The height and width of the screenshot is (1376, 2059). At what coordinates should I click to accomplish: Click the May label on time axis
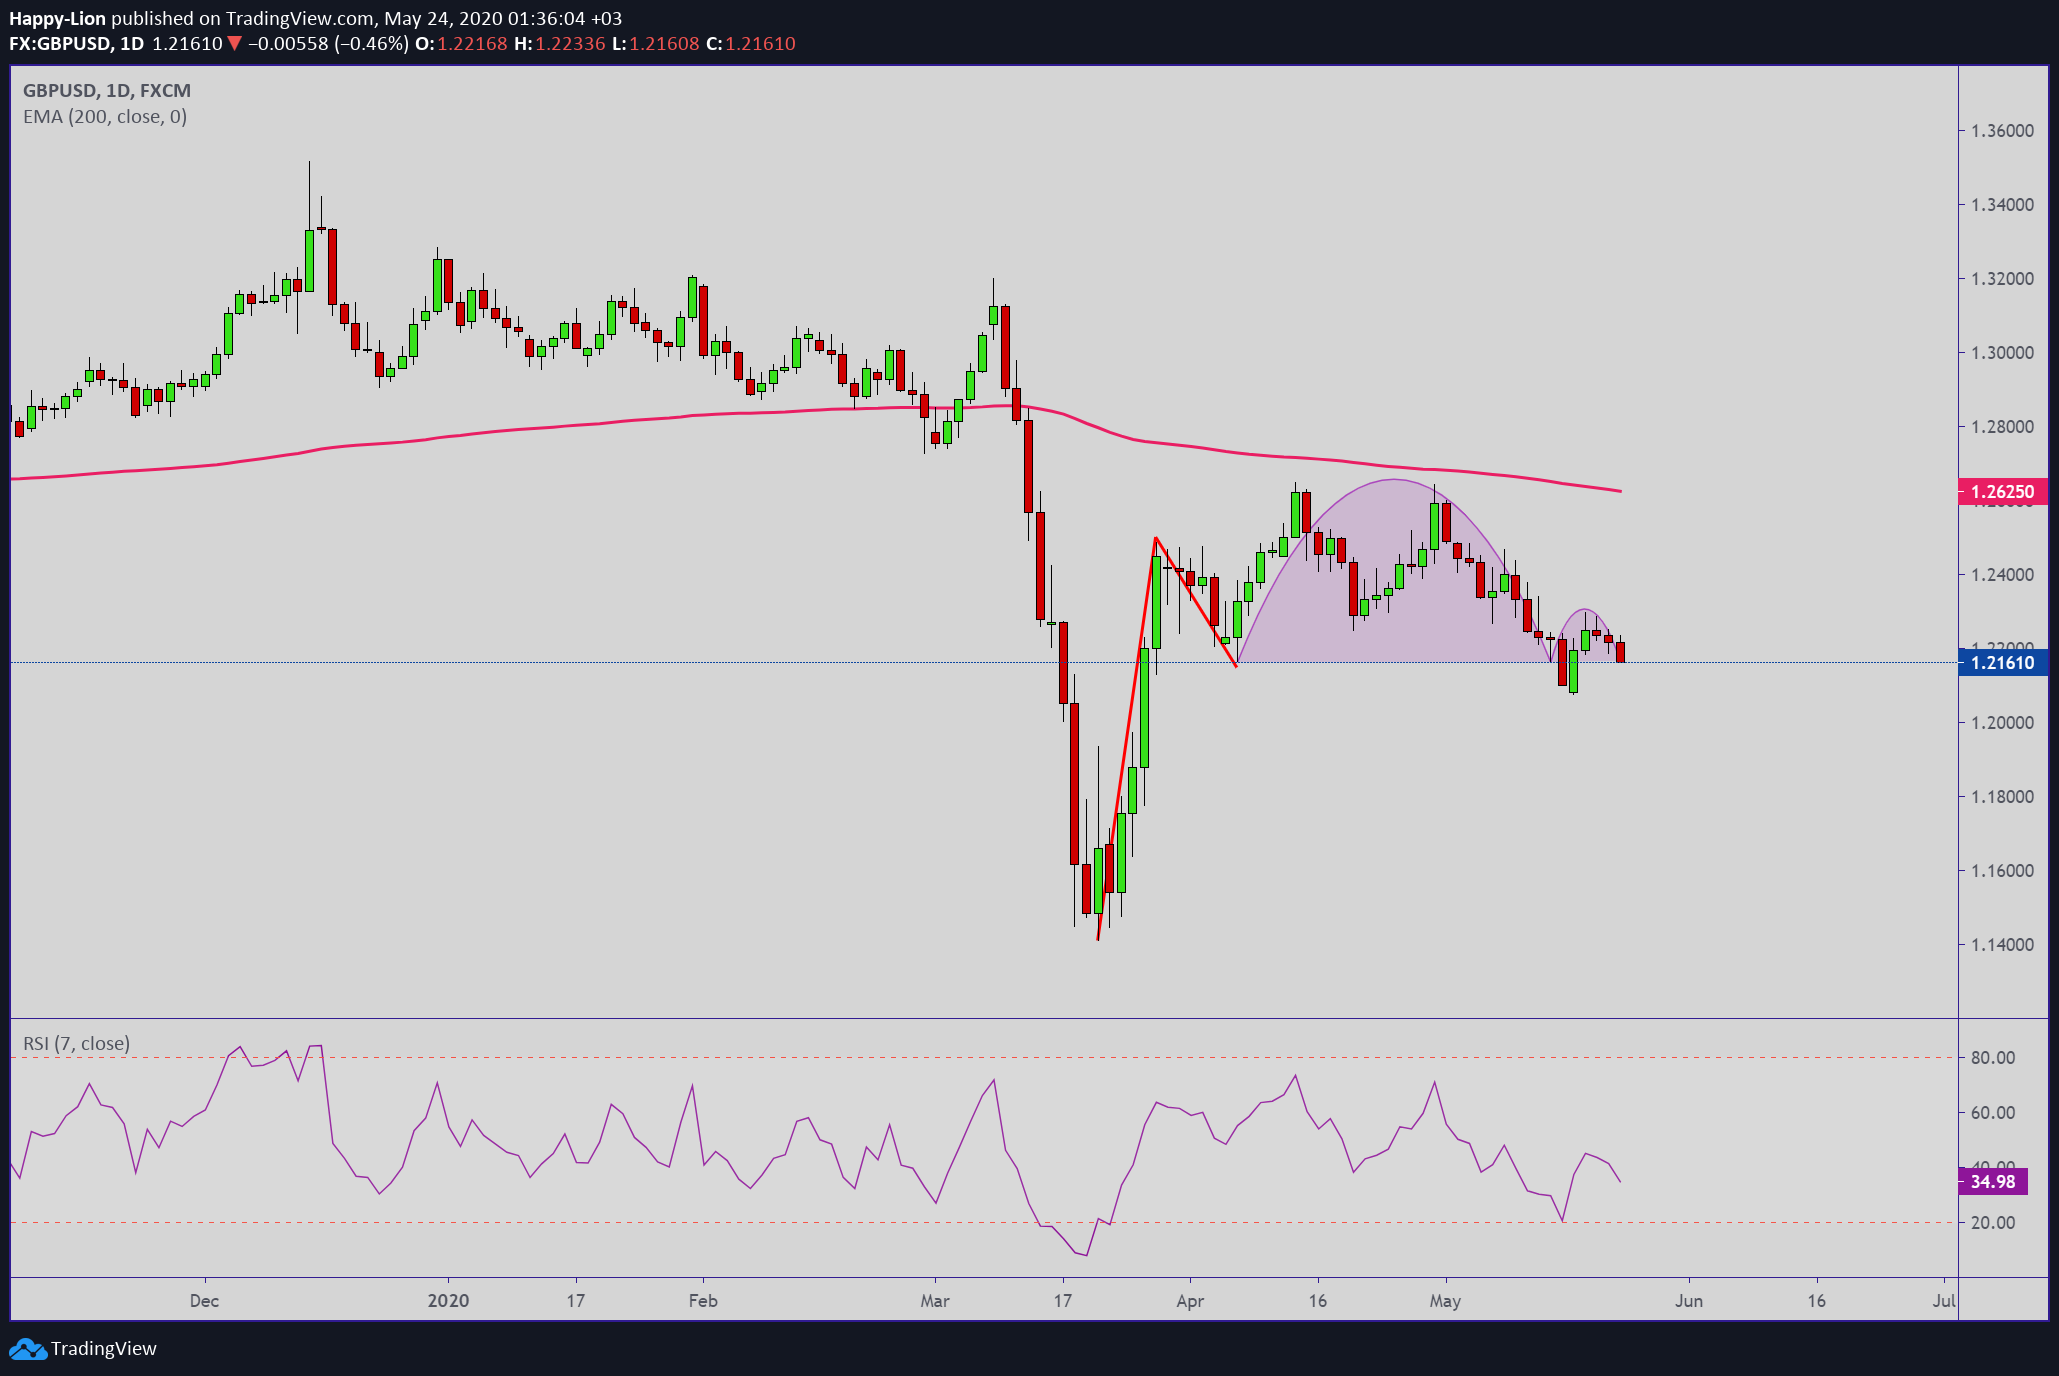coord(1445,1301)
